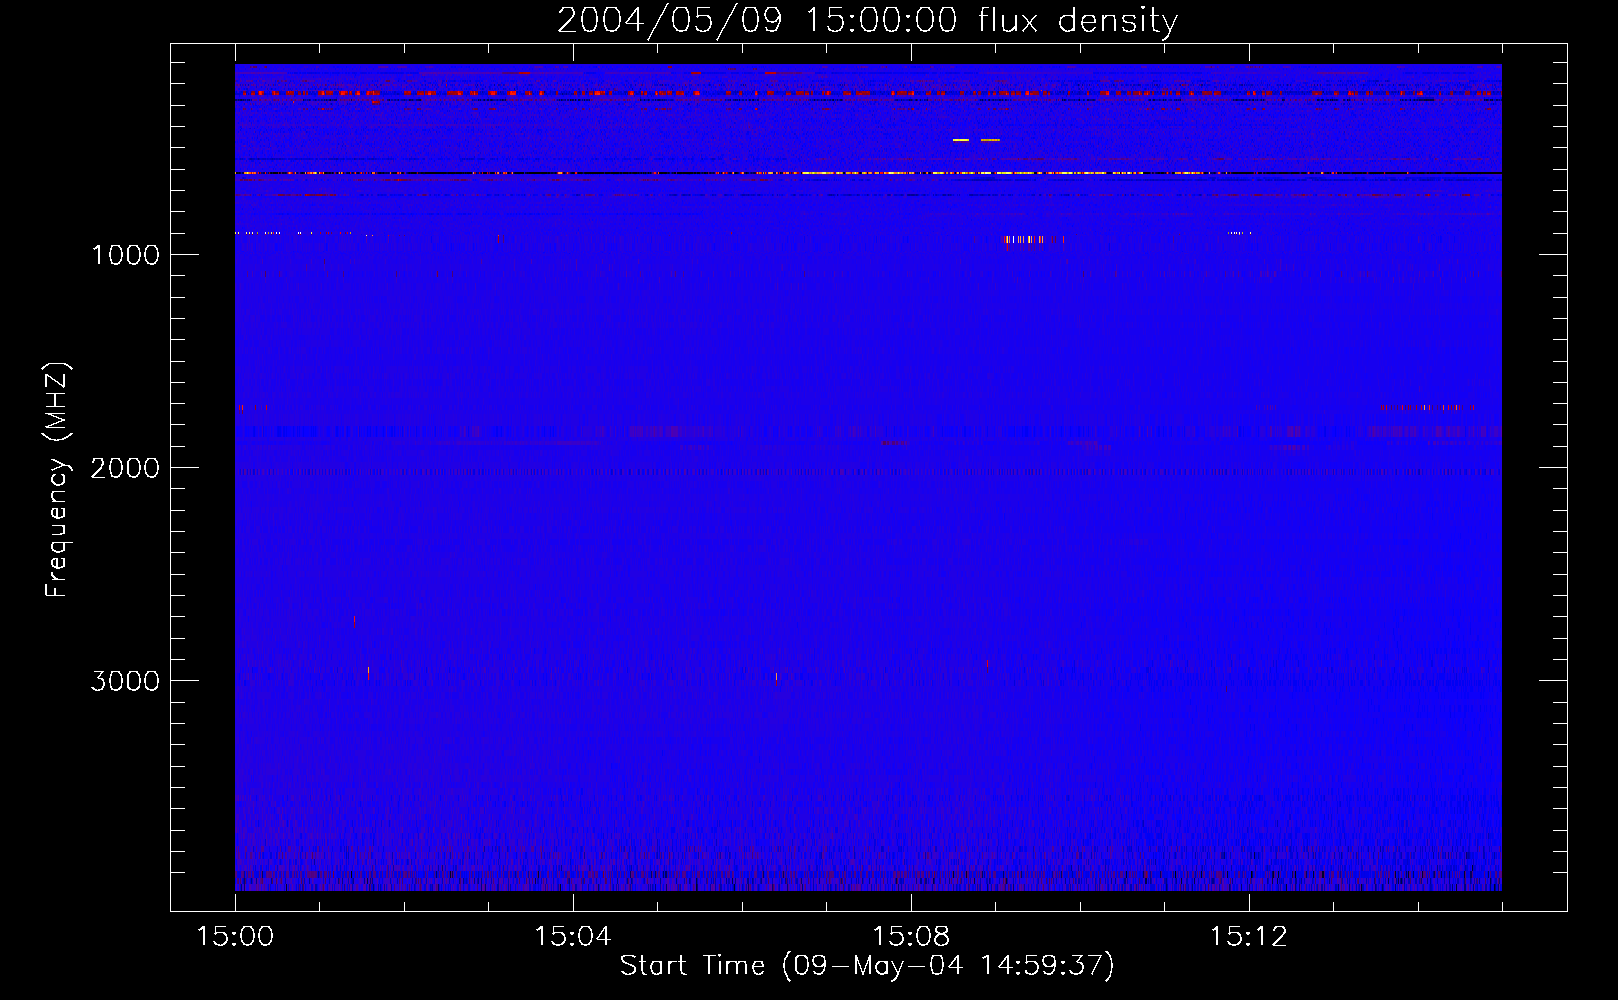The height and width of the screenshot is (1000, 1618).
Task: Click the 15:00 time tick label
Action: [x=235, y=937]
